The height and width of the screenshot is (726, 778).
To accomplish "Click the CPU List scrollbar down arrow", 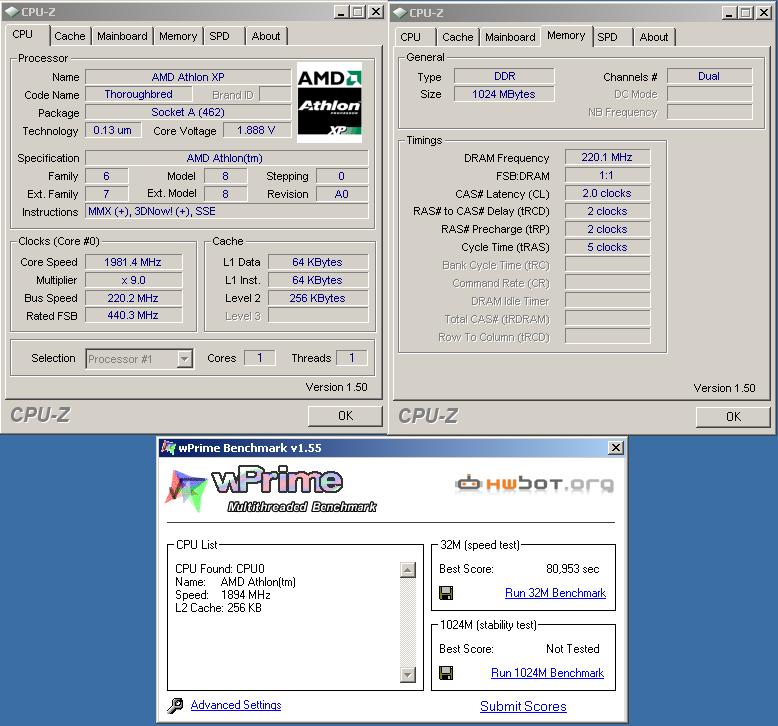I will pos(407,674).
